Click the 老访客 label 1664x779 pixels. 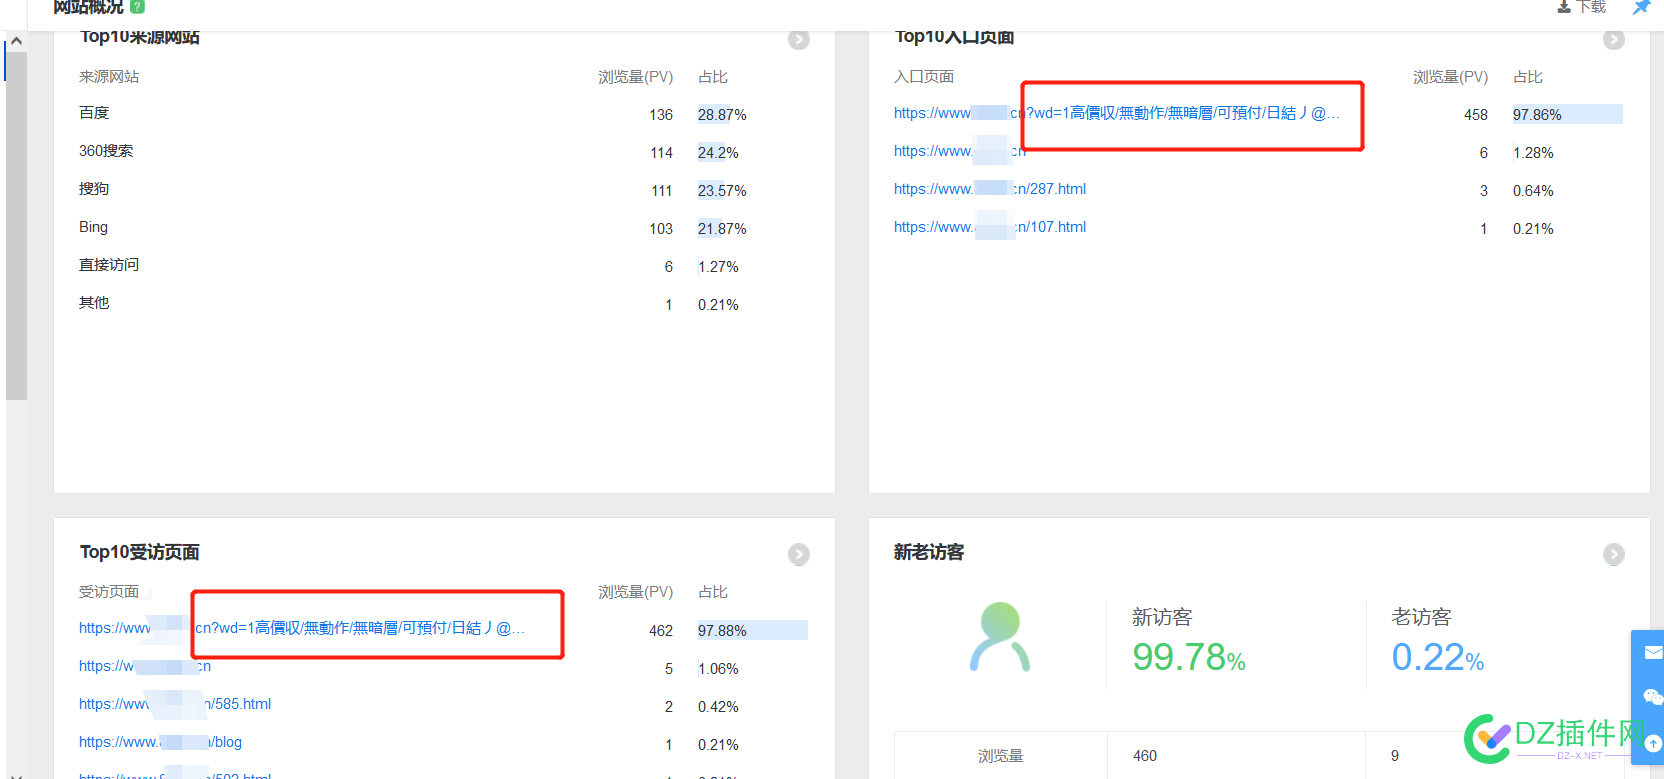coord(1421,617)
